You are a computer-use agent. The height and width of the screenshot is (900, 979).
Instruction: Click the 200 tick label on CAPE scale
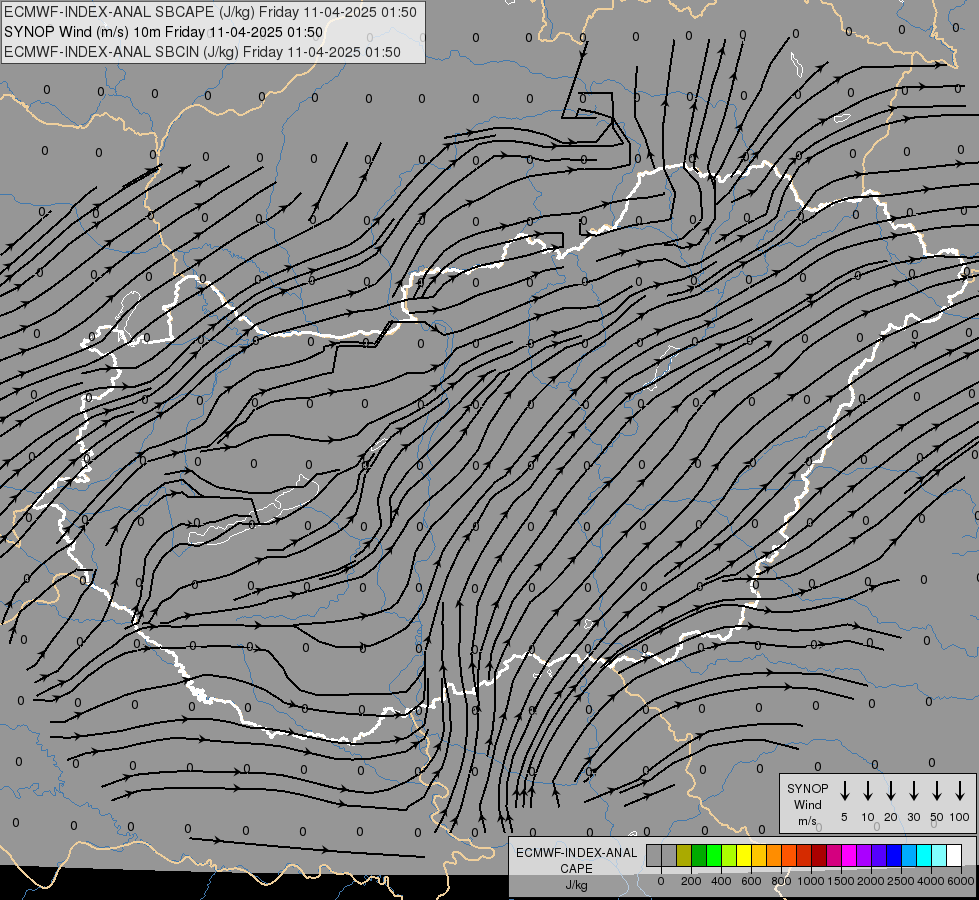click(x=691, y=881)
